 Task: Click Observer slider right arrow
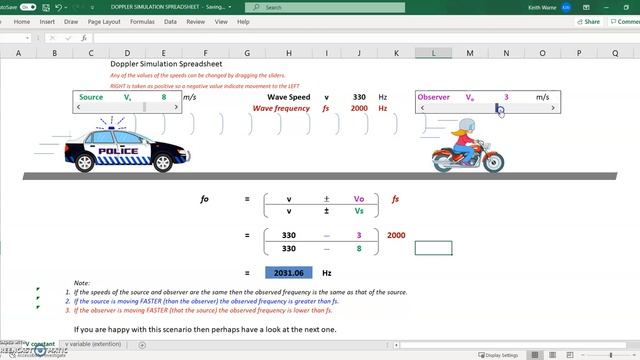(x=553, y=108)
